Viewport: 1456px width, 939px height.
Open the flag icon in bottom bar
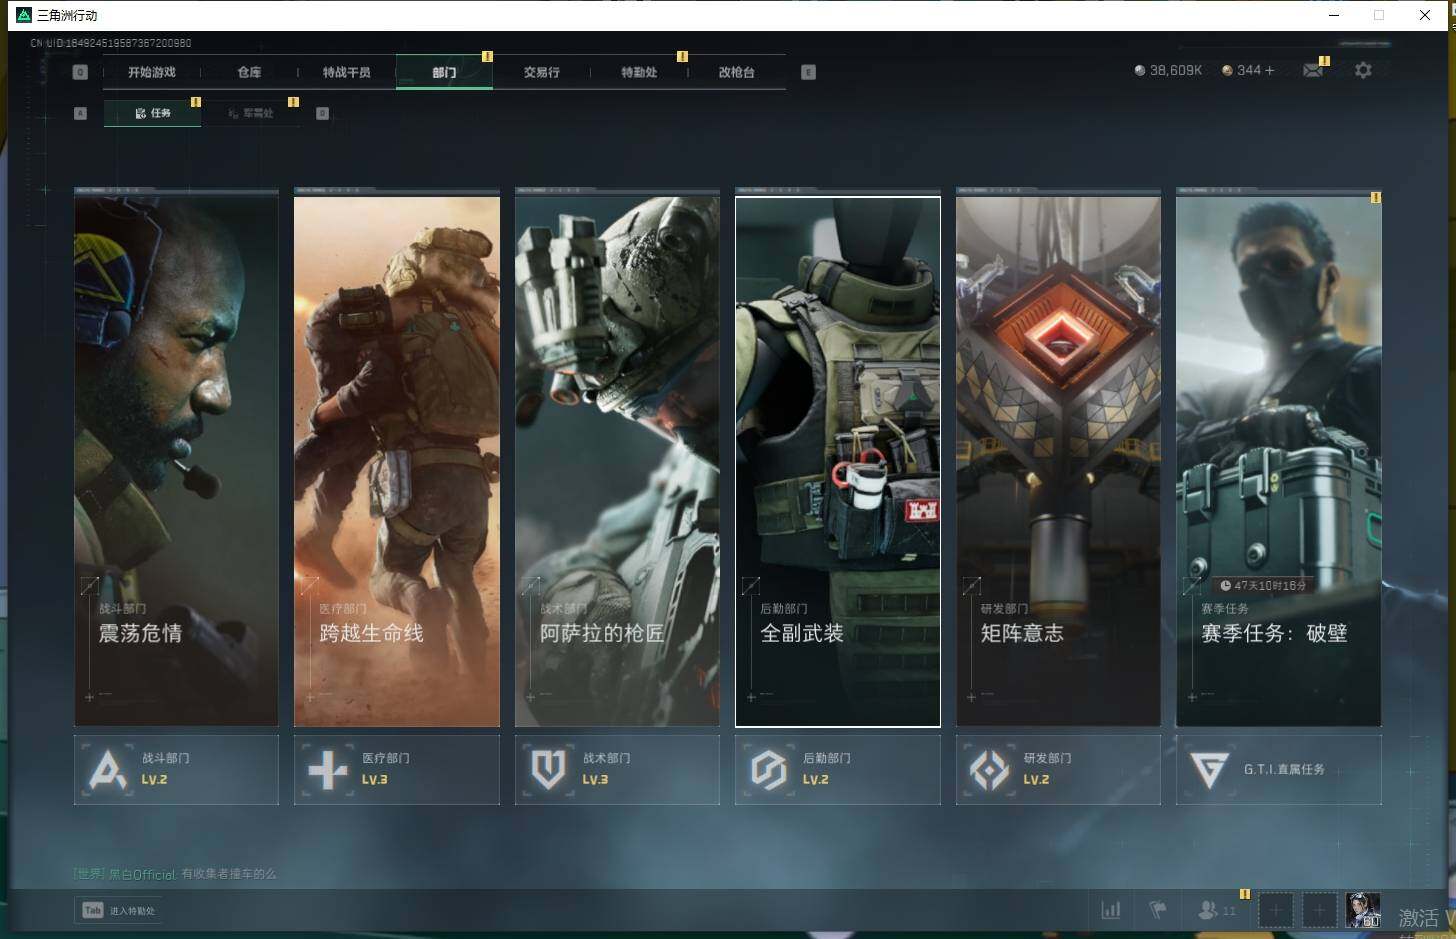pyautogui.click(x=1158, y=910)
